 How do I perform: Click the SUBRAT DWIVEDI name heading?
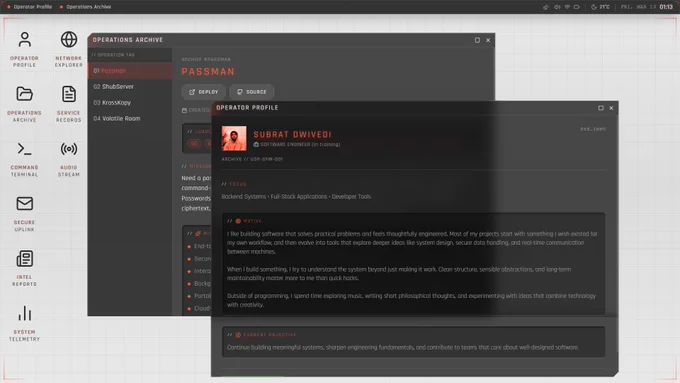click(292, 135)
